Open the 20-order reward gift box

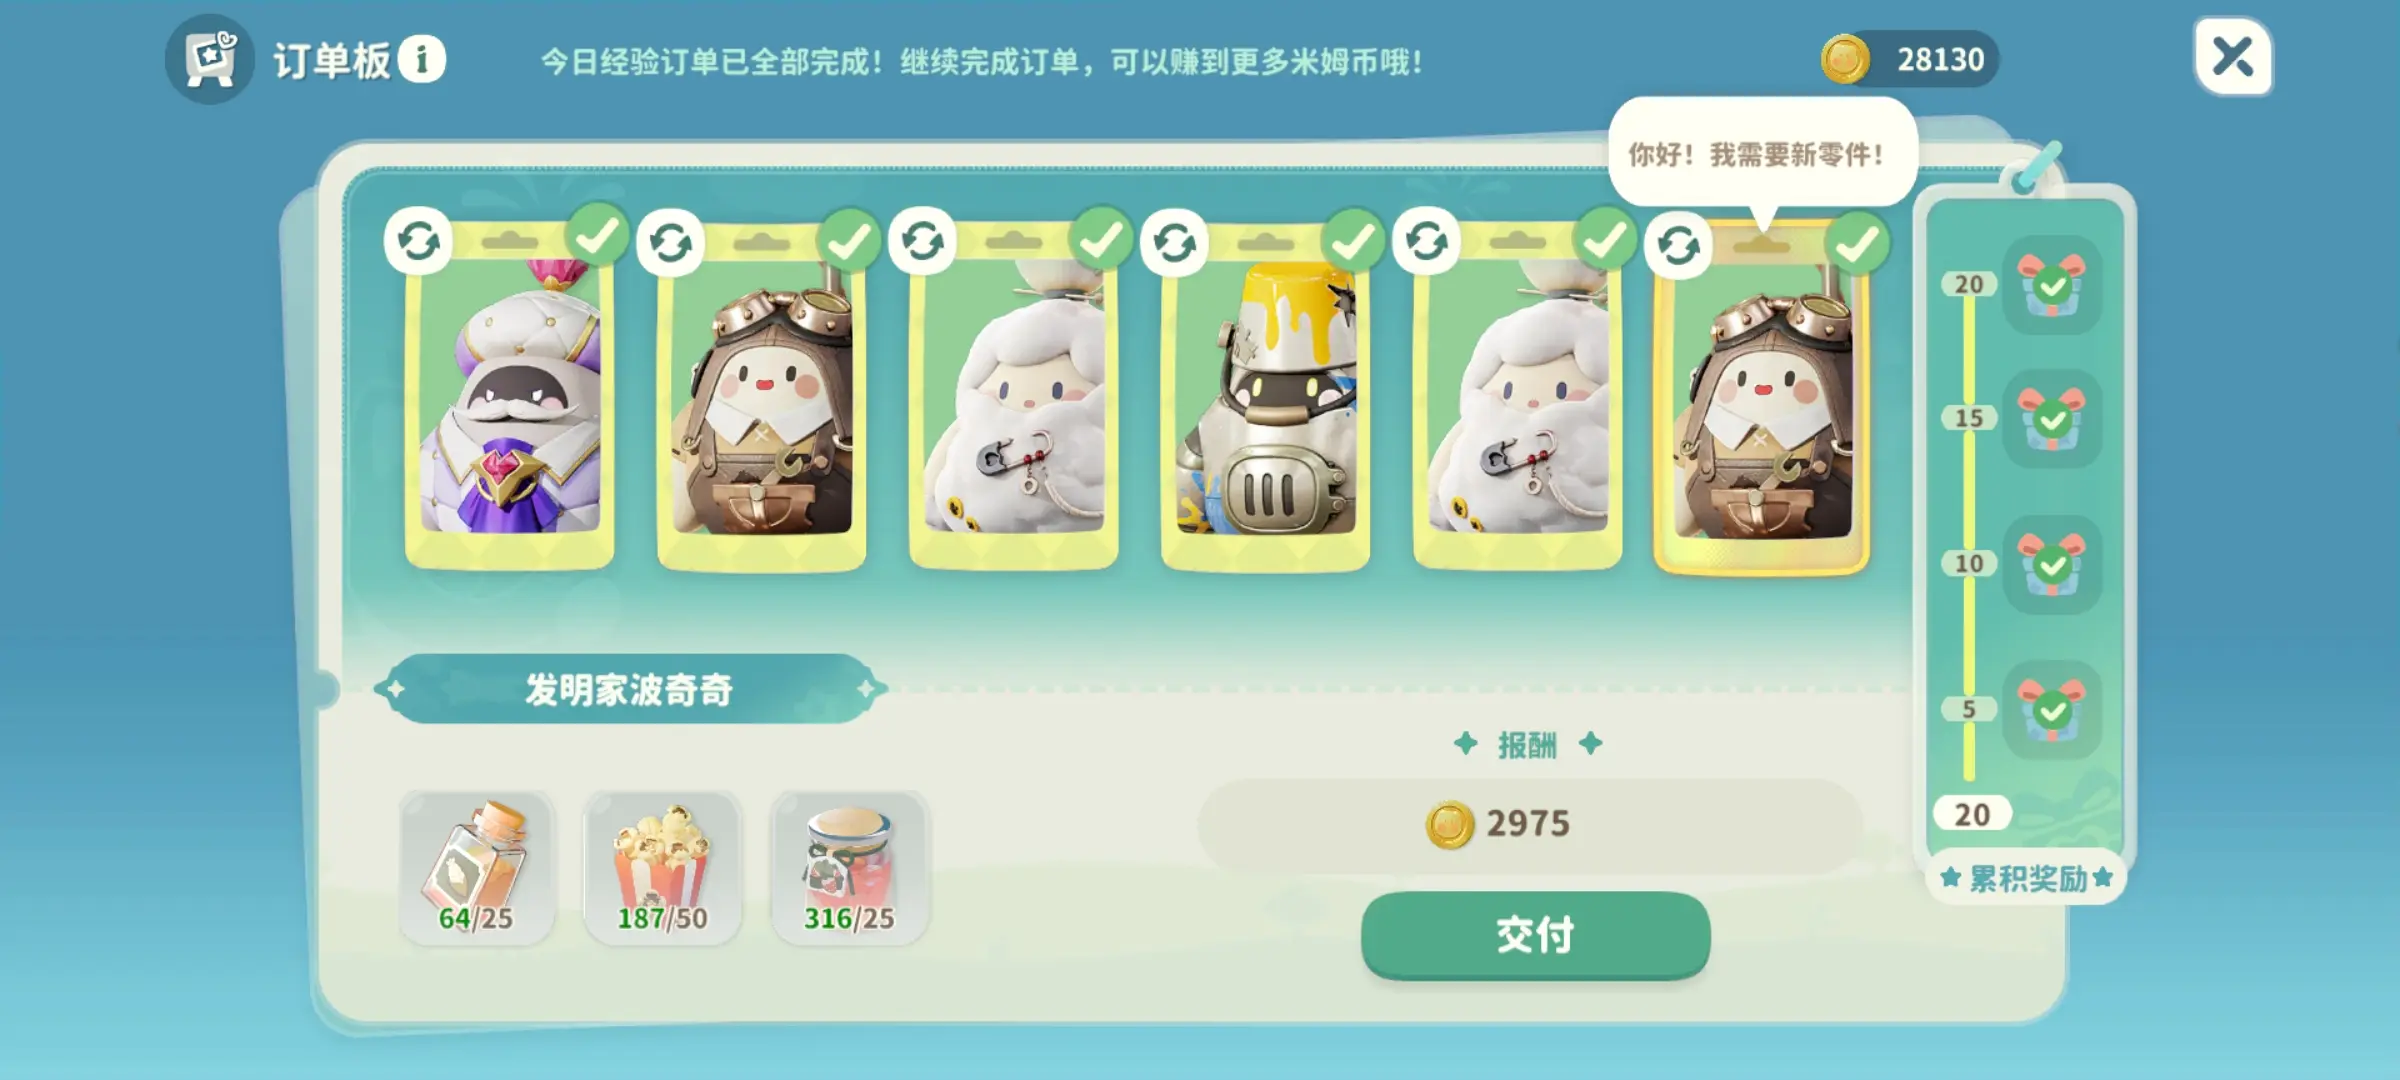click(2051, 284)
